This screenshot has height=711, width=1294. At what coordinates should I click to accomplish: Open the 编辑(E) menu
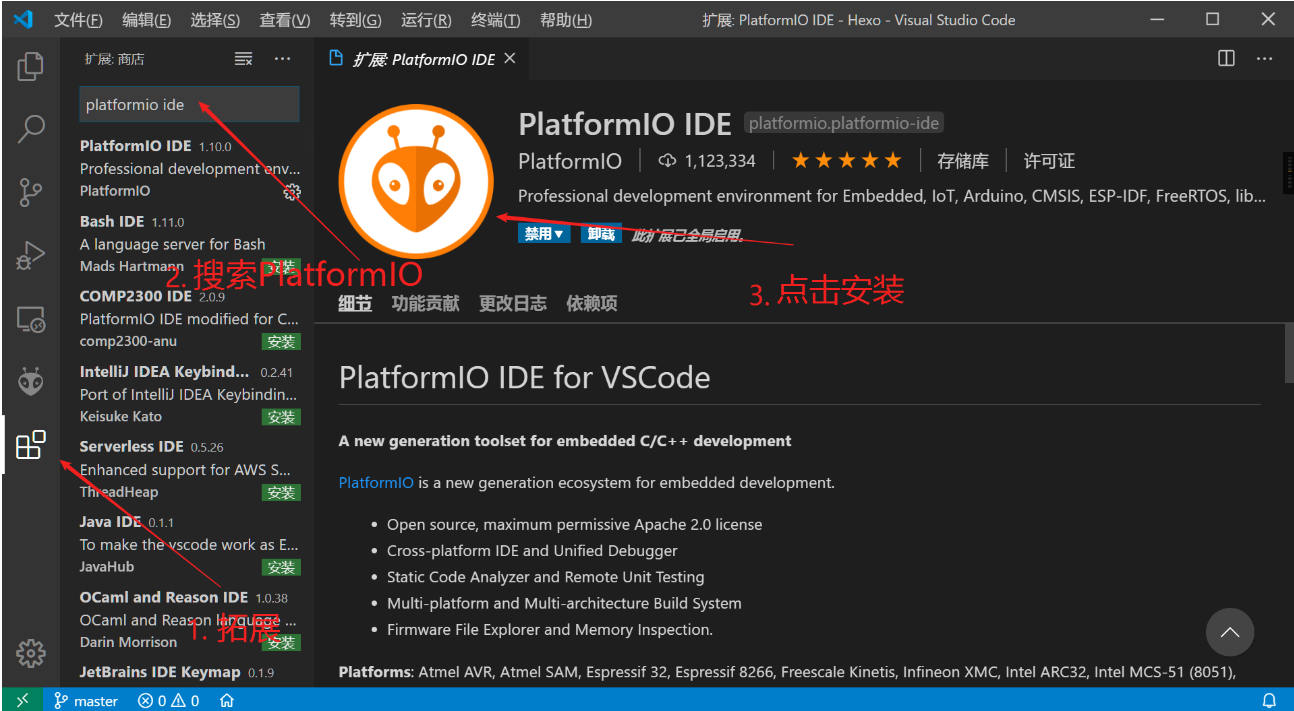pos(146,20)
